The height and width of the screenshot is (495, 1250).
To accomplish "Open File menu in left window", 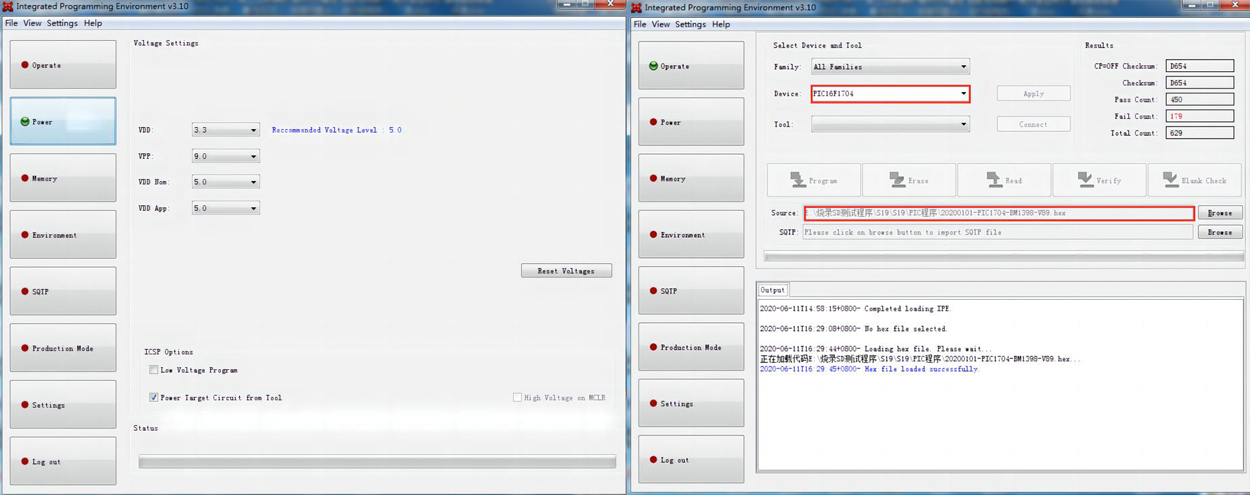I will (x=11, y=23).
